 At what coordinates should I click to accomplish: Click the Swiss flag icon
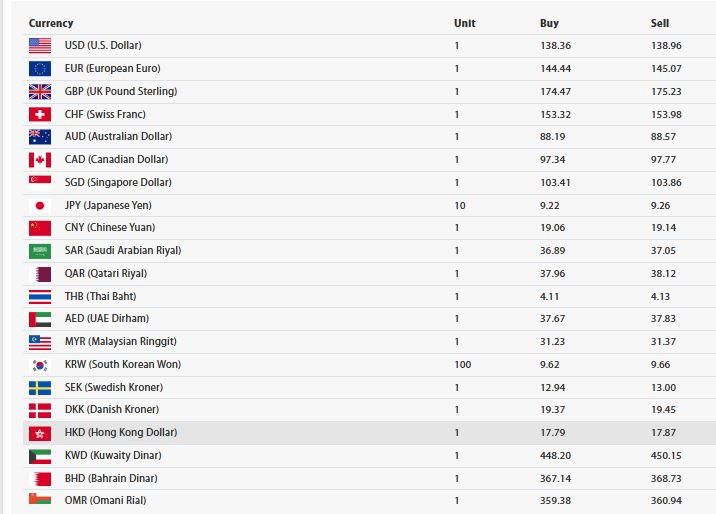point(40,114)
